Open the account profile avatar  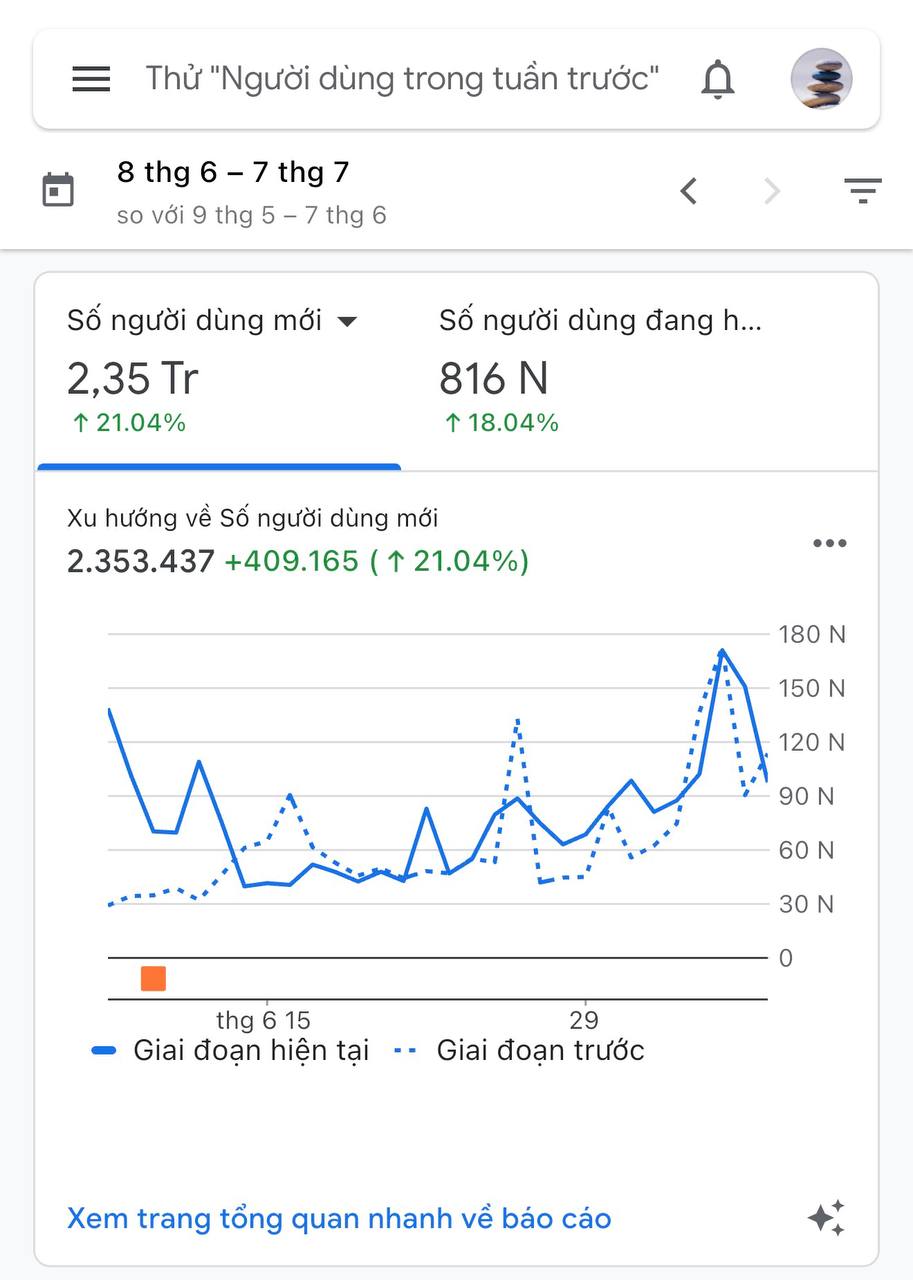822,78
